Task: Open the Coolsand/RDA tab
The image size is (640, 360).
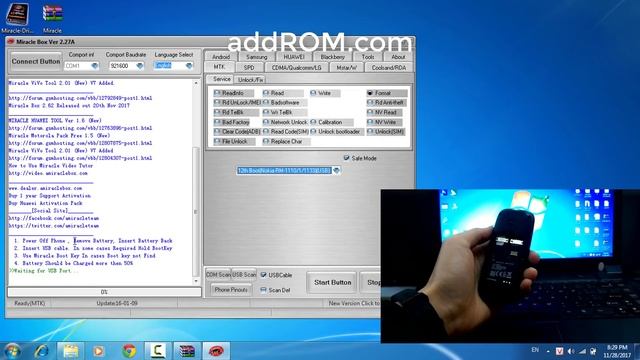Action: 389,68
